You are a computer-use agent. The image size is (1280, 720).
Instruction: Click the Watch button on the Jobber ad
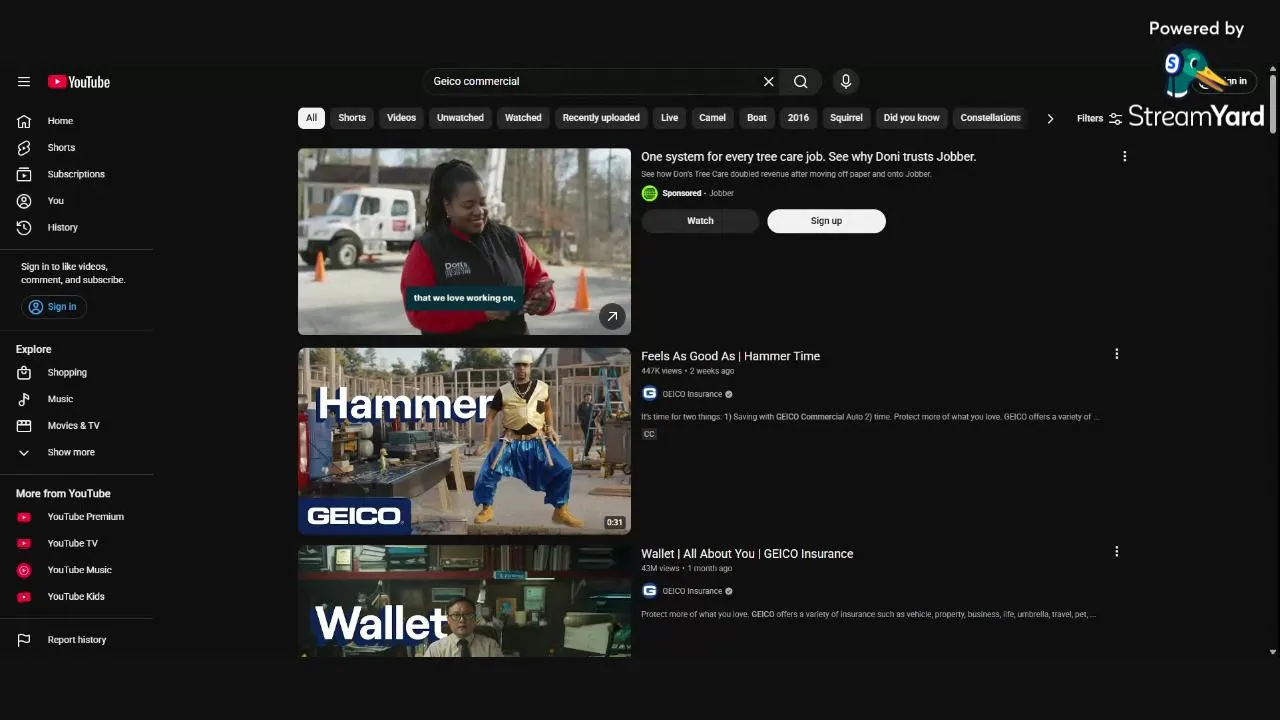point(700,221)
